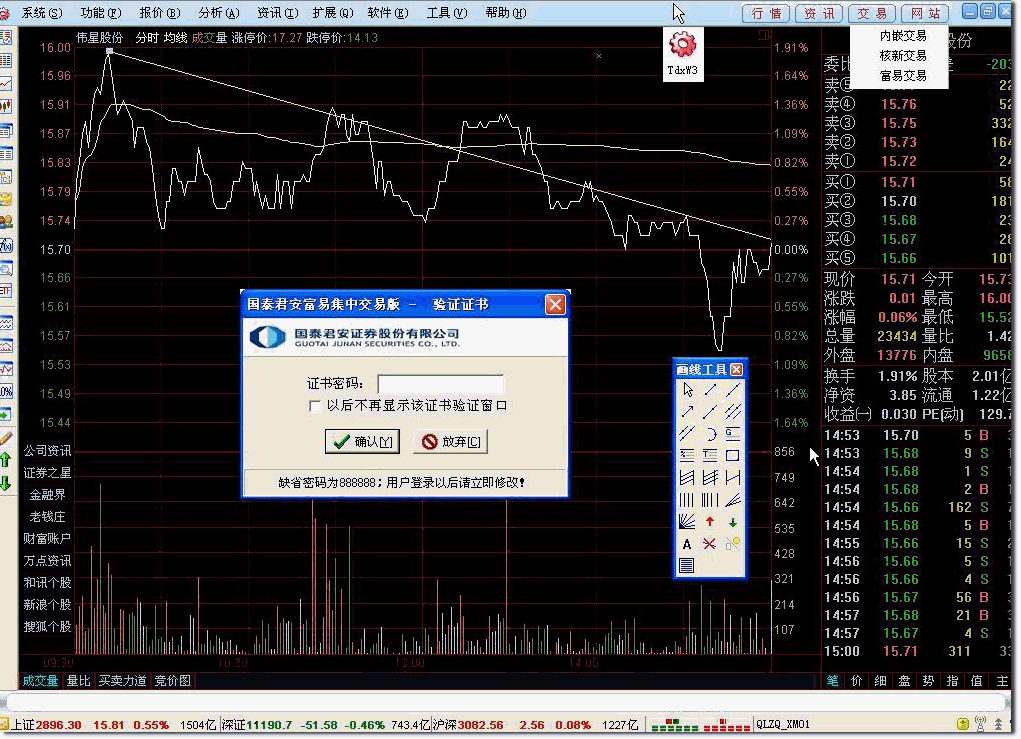The width and height of the screenshot is (1021, 739).
Task: Click the green up arrow in sidebar
Action: click(x=6, y=460)
